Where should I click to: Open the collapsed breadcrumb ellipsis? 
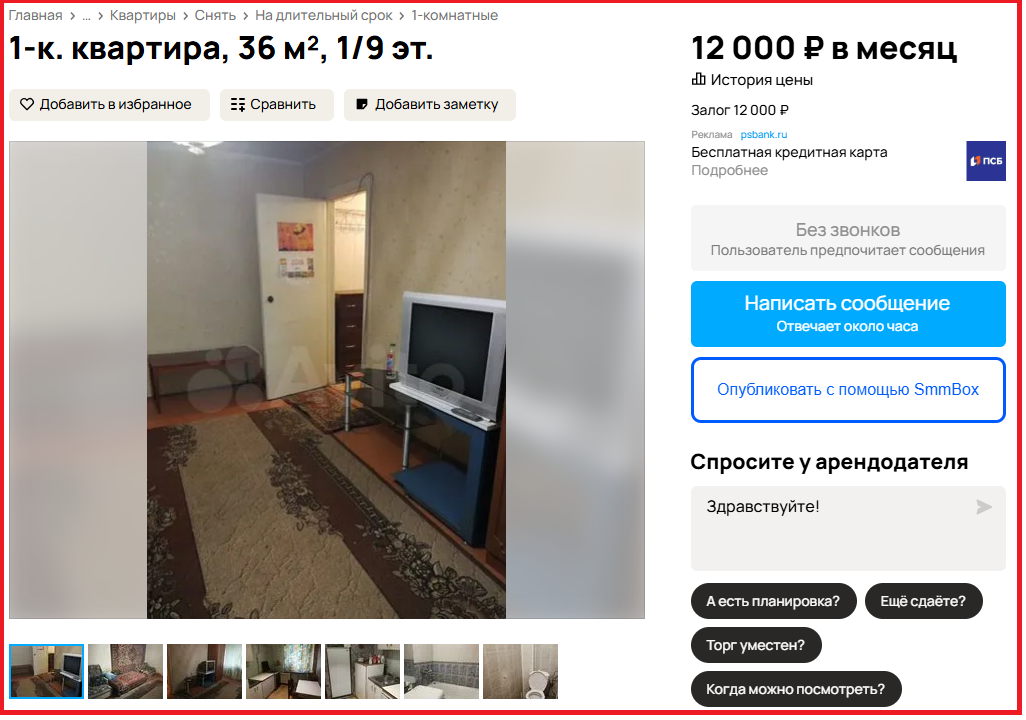[86, 16]
